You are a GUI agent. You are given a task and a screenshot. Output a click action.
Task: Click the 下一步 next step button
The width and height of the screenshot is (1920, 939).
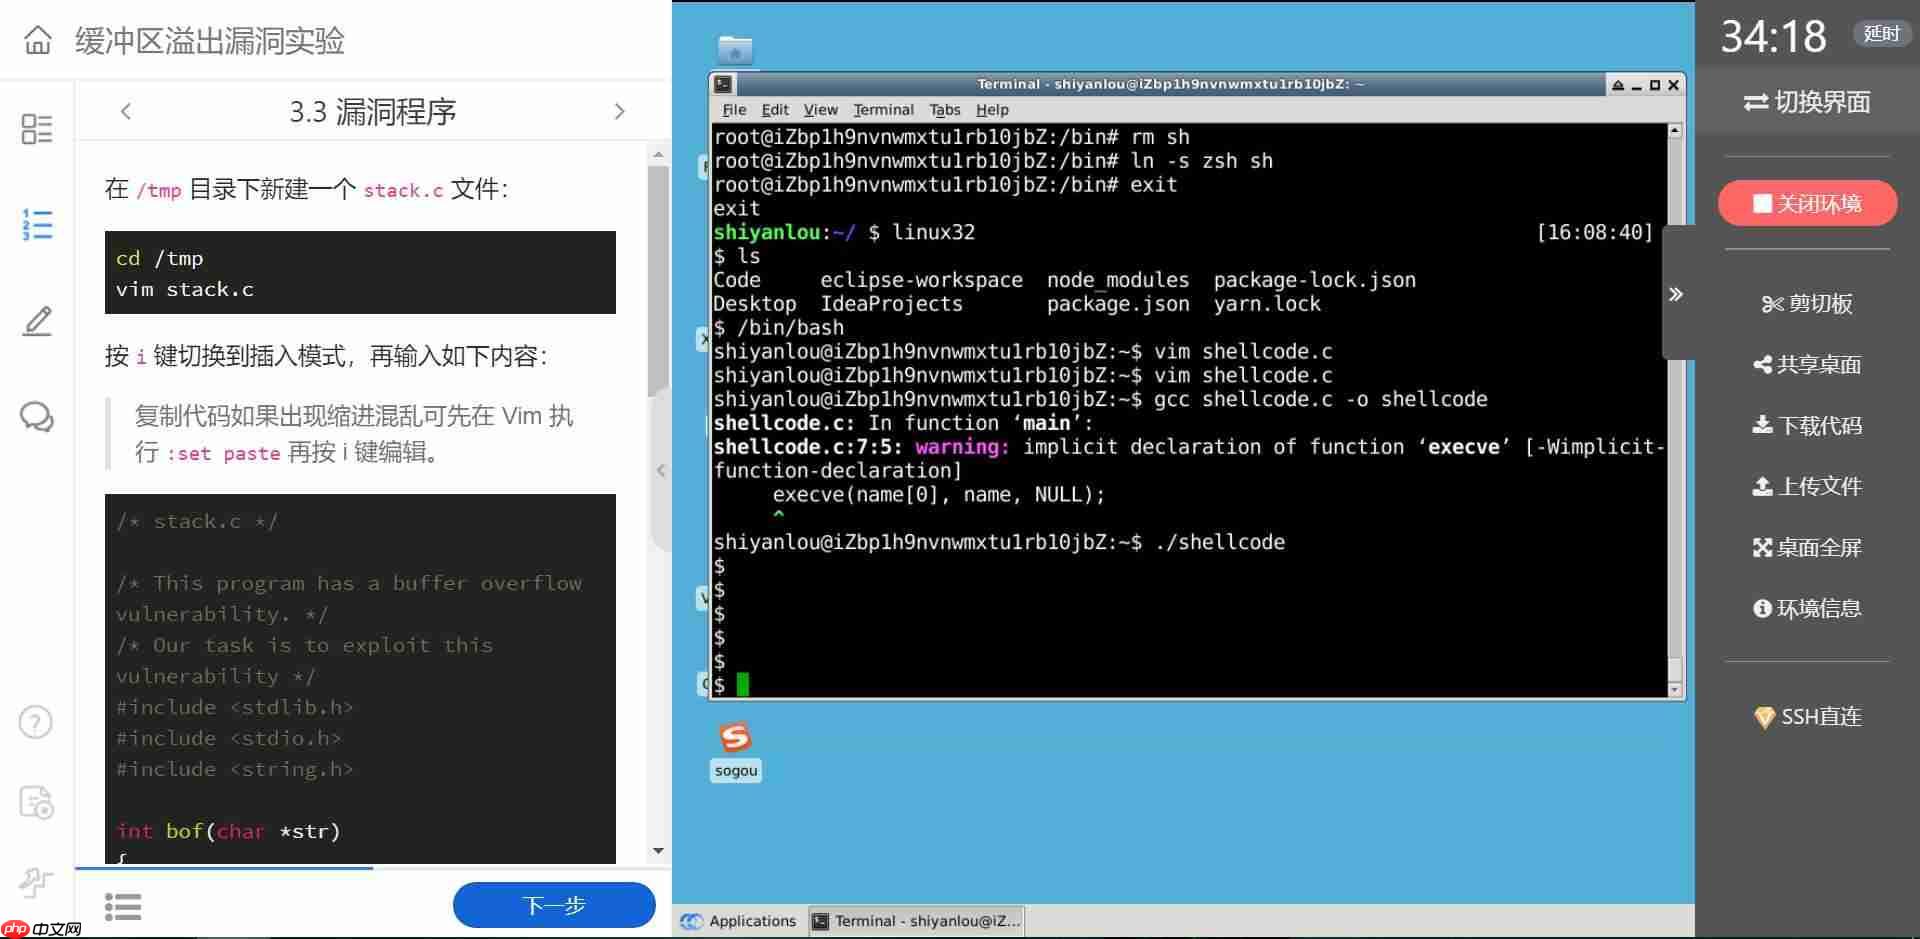pyautogui.click(x=554, y=905)
